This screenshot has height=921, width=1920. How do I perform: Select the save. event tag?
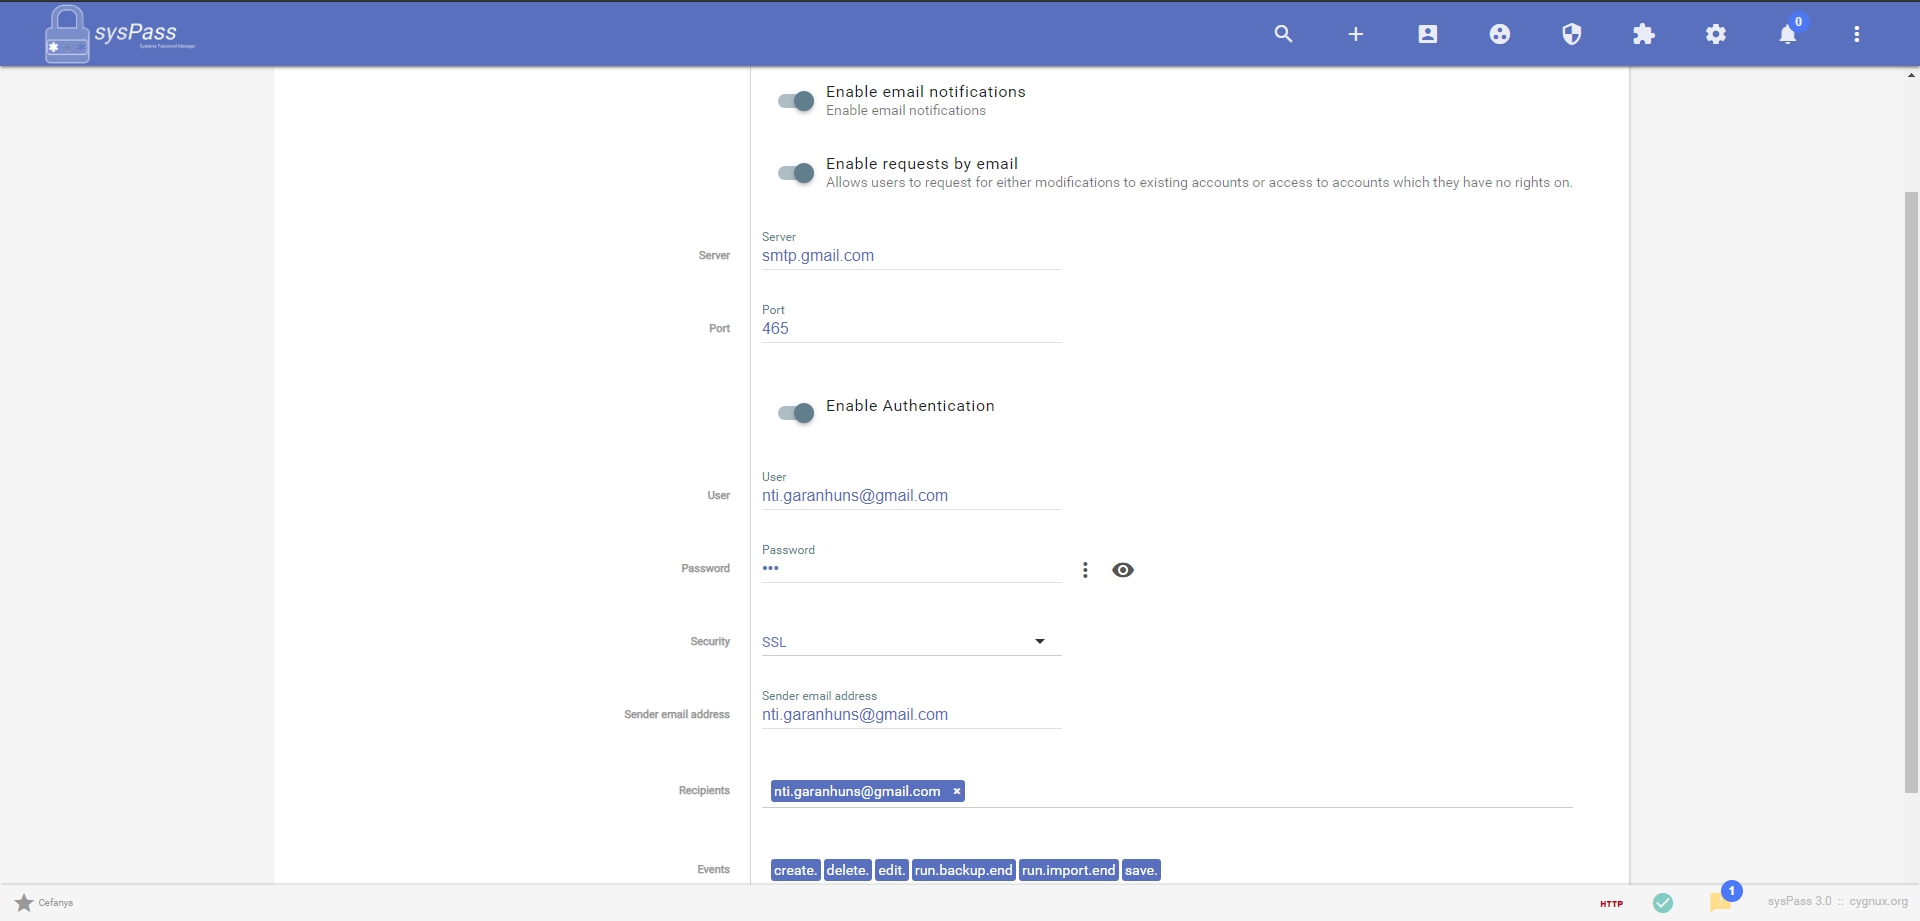[1141, 870]
